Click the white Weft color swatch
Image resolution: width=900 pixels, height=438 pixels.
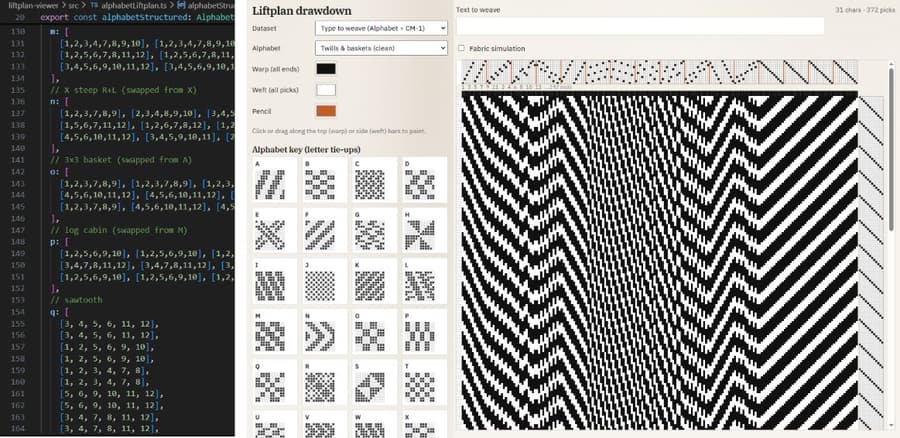click(326, 90)
